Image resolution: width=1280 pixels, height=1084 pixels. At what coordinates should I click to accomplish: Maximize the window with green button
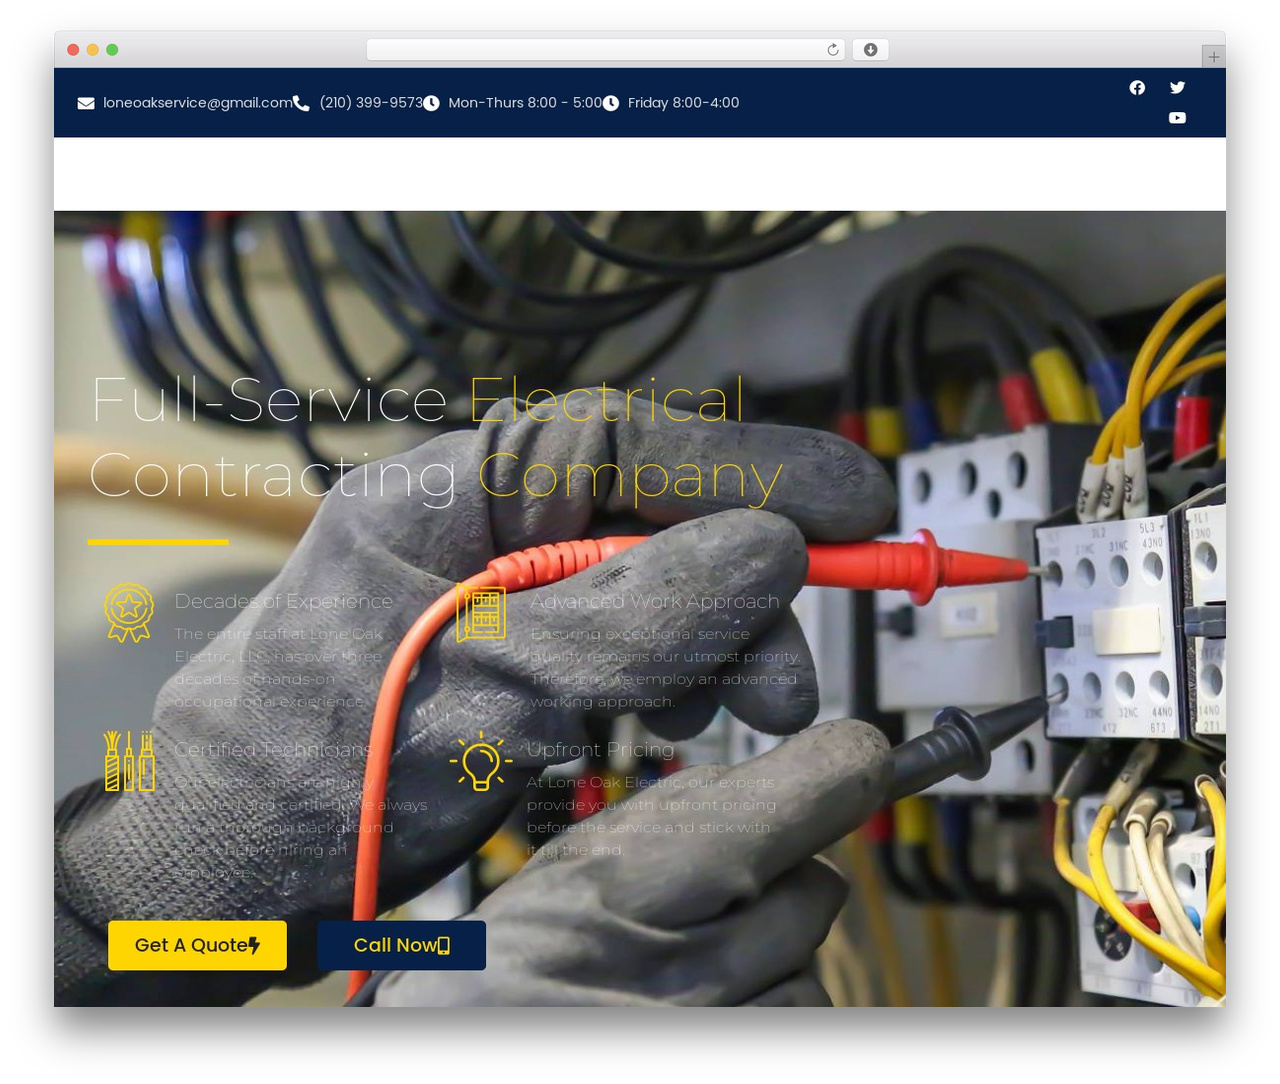[112, 50]
